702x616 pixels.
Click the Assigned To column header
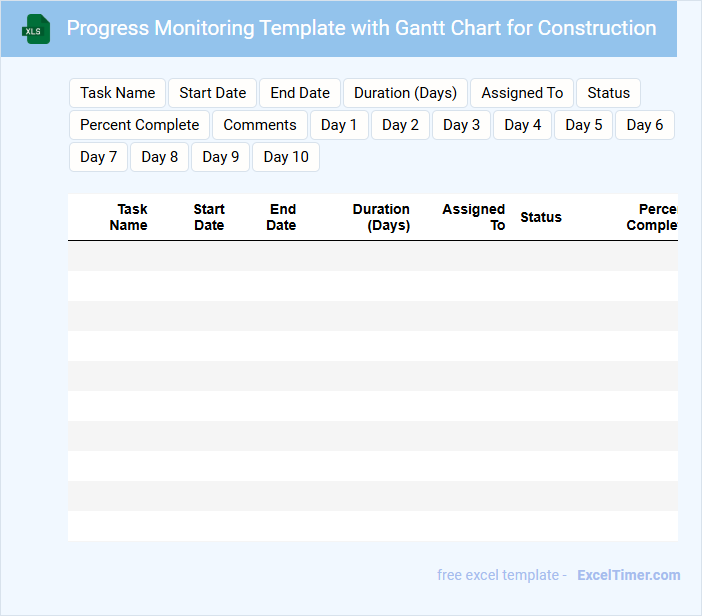[x=474, y=217]
